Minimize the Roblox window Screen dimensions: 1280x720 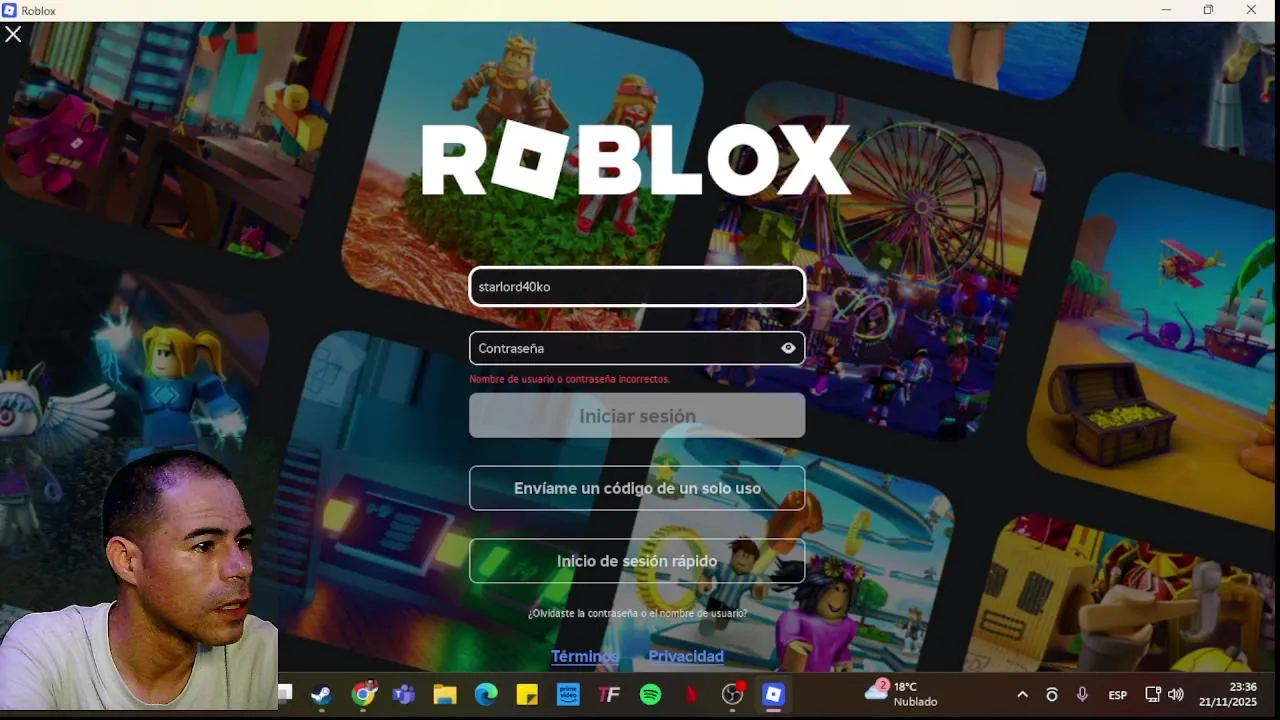pos(1166,10)
